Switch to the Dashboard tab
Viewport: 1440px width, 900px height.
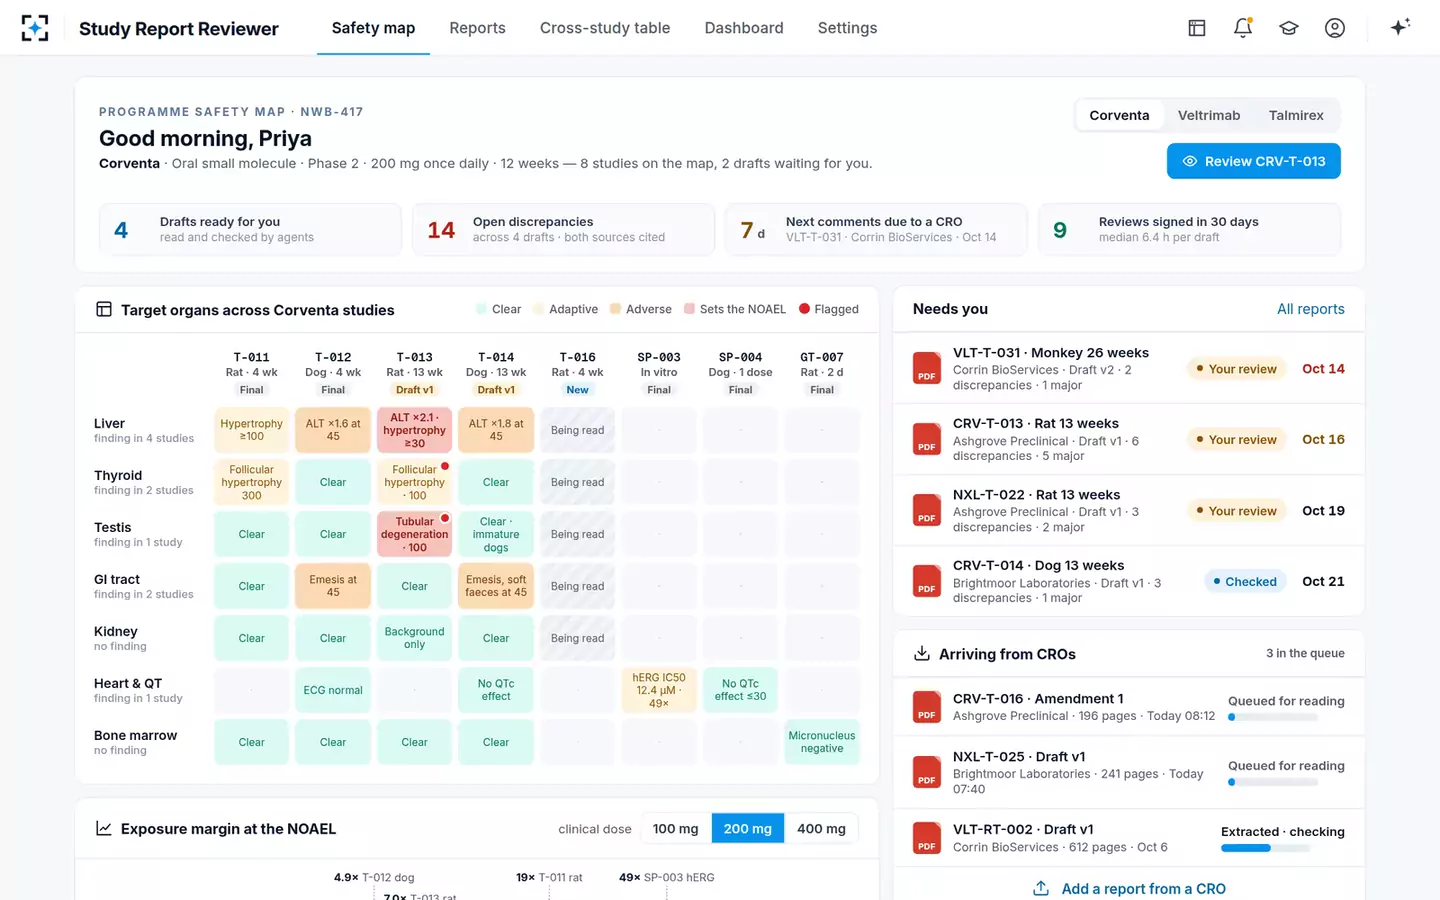744,28
